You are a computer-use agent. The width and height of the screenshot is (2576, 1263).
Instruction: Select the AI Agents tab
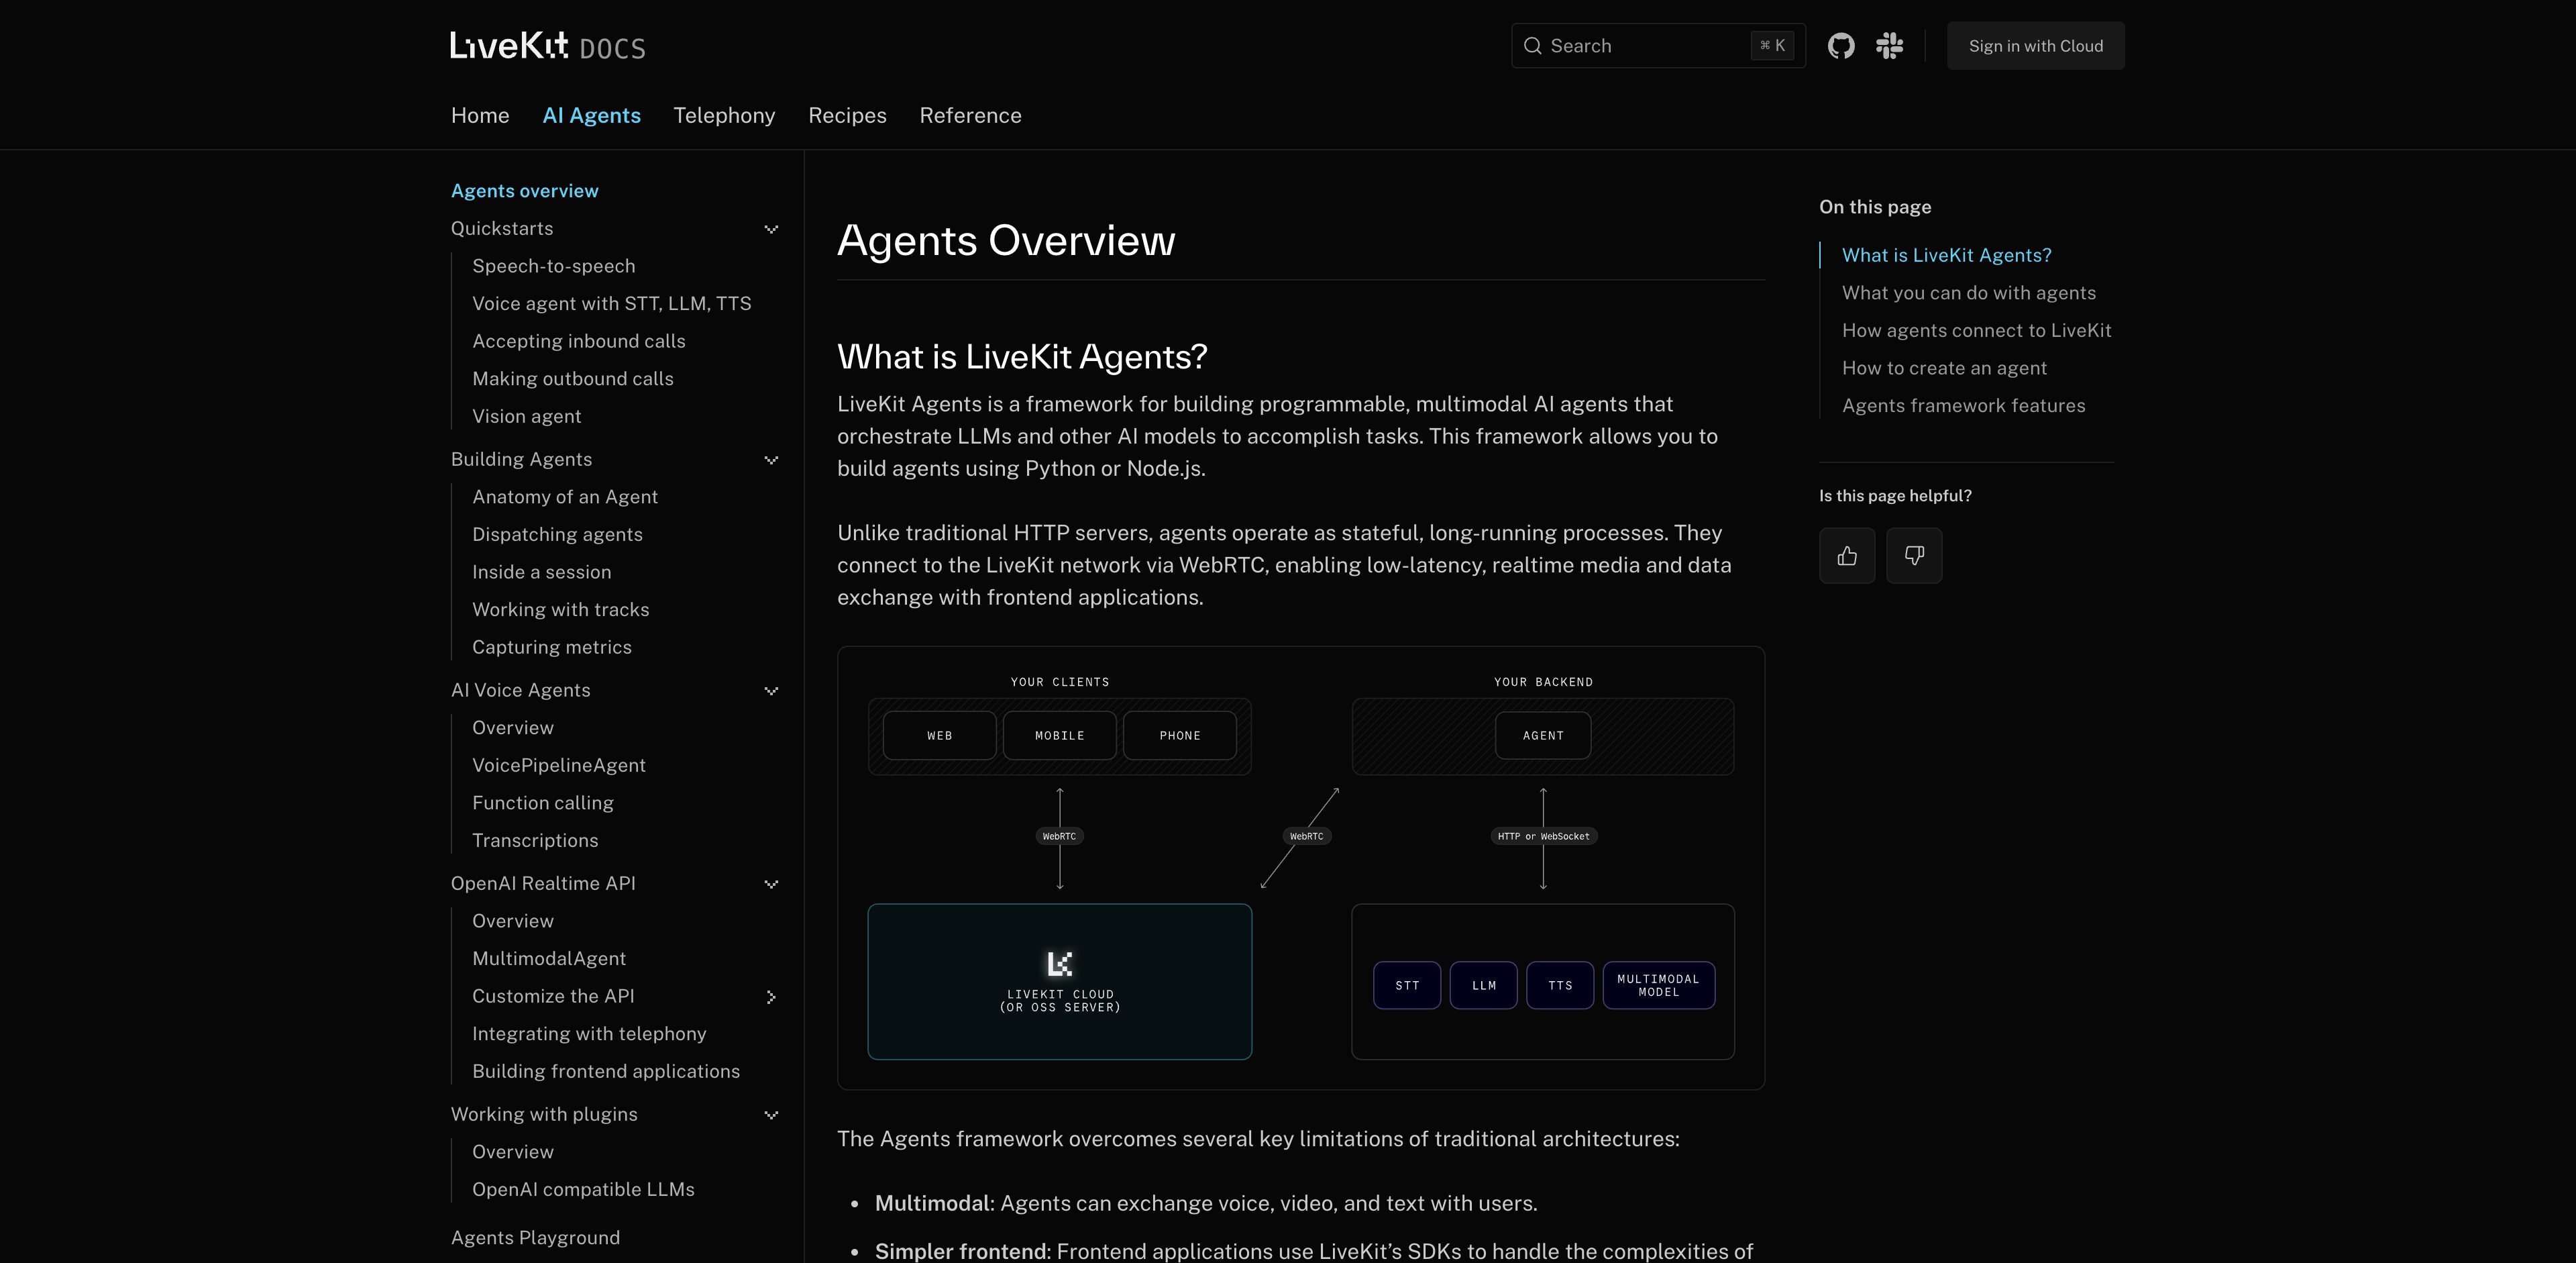click(x=591, y=115)
